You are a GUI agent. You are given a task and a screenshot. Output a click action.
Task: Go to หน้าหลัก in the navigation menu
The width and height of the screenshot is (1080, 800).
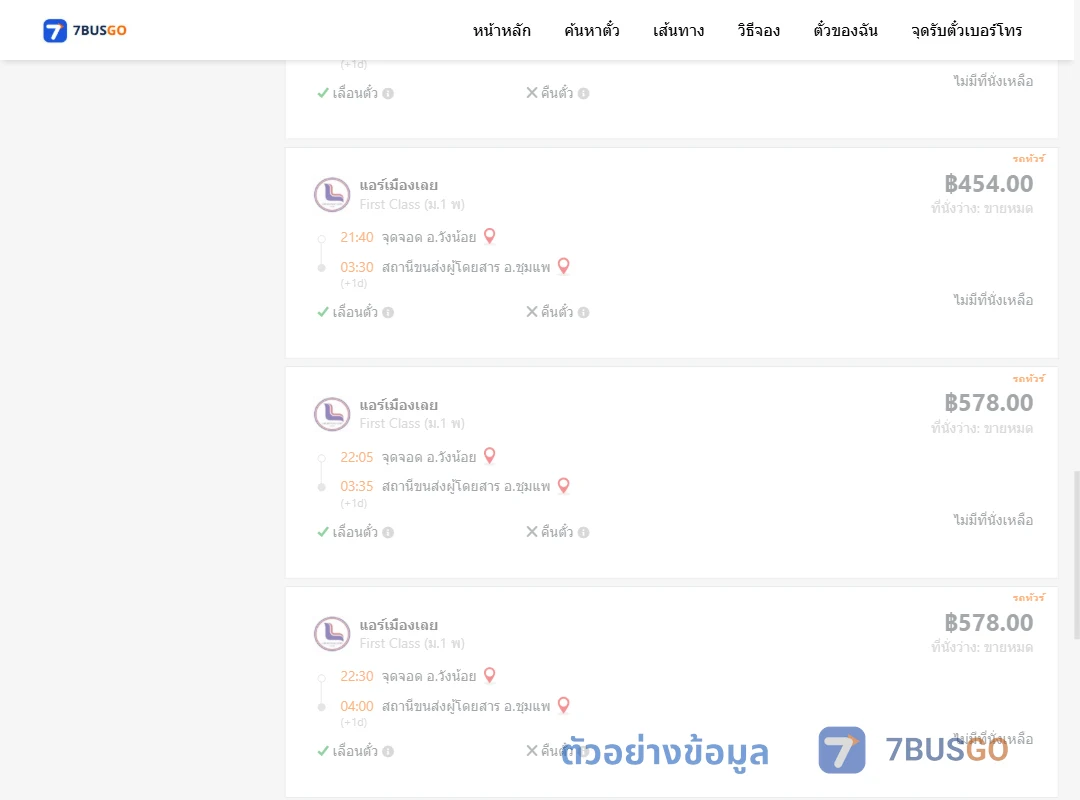(501, 30)
